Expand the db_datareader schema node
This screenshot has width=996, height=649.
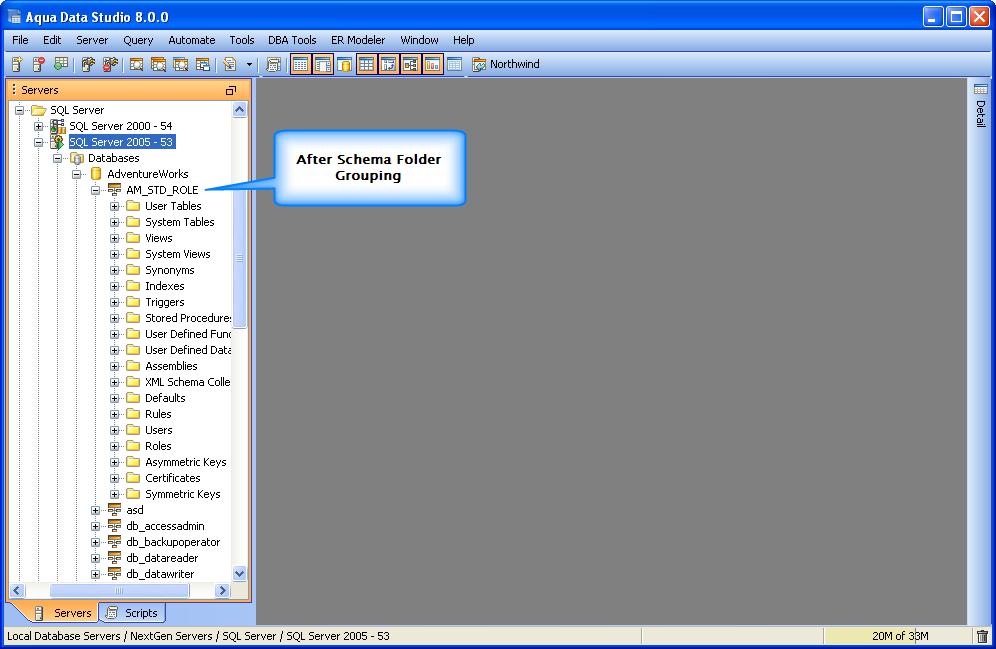coord(96,558)
